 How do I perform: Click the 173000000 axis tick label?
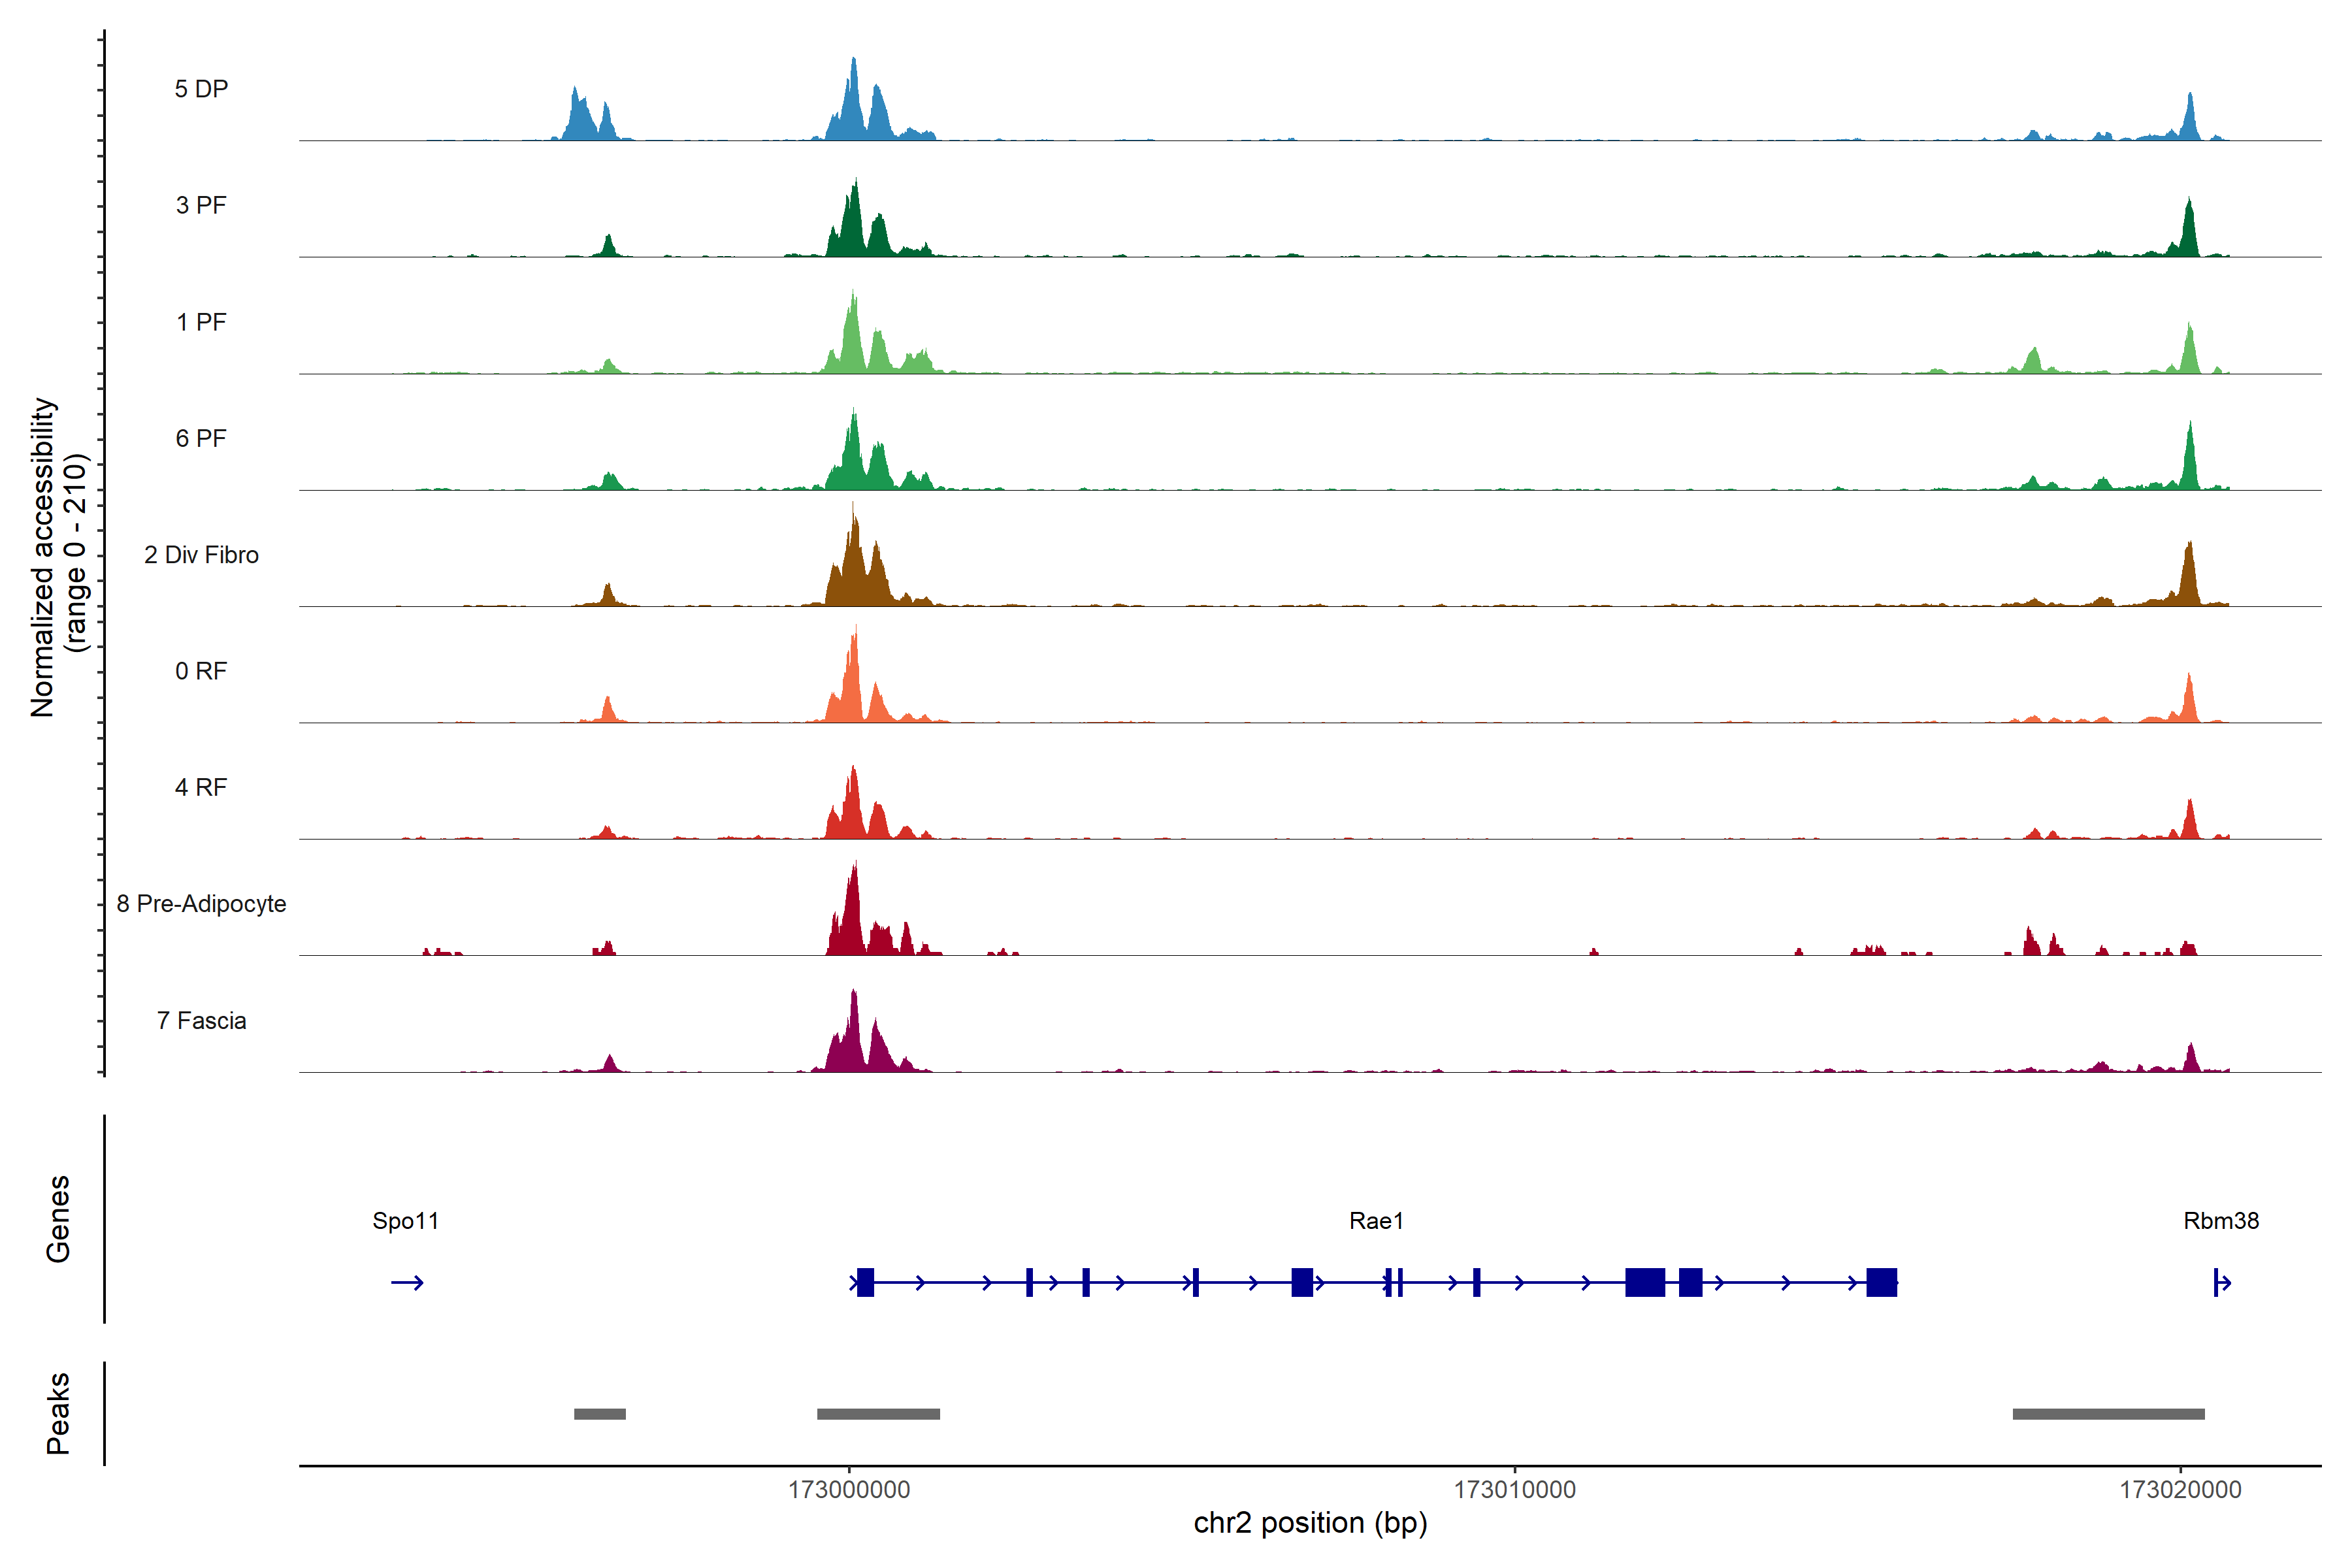click(849, 1490)
